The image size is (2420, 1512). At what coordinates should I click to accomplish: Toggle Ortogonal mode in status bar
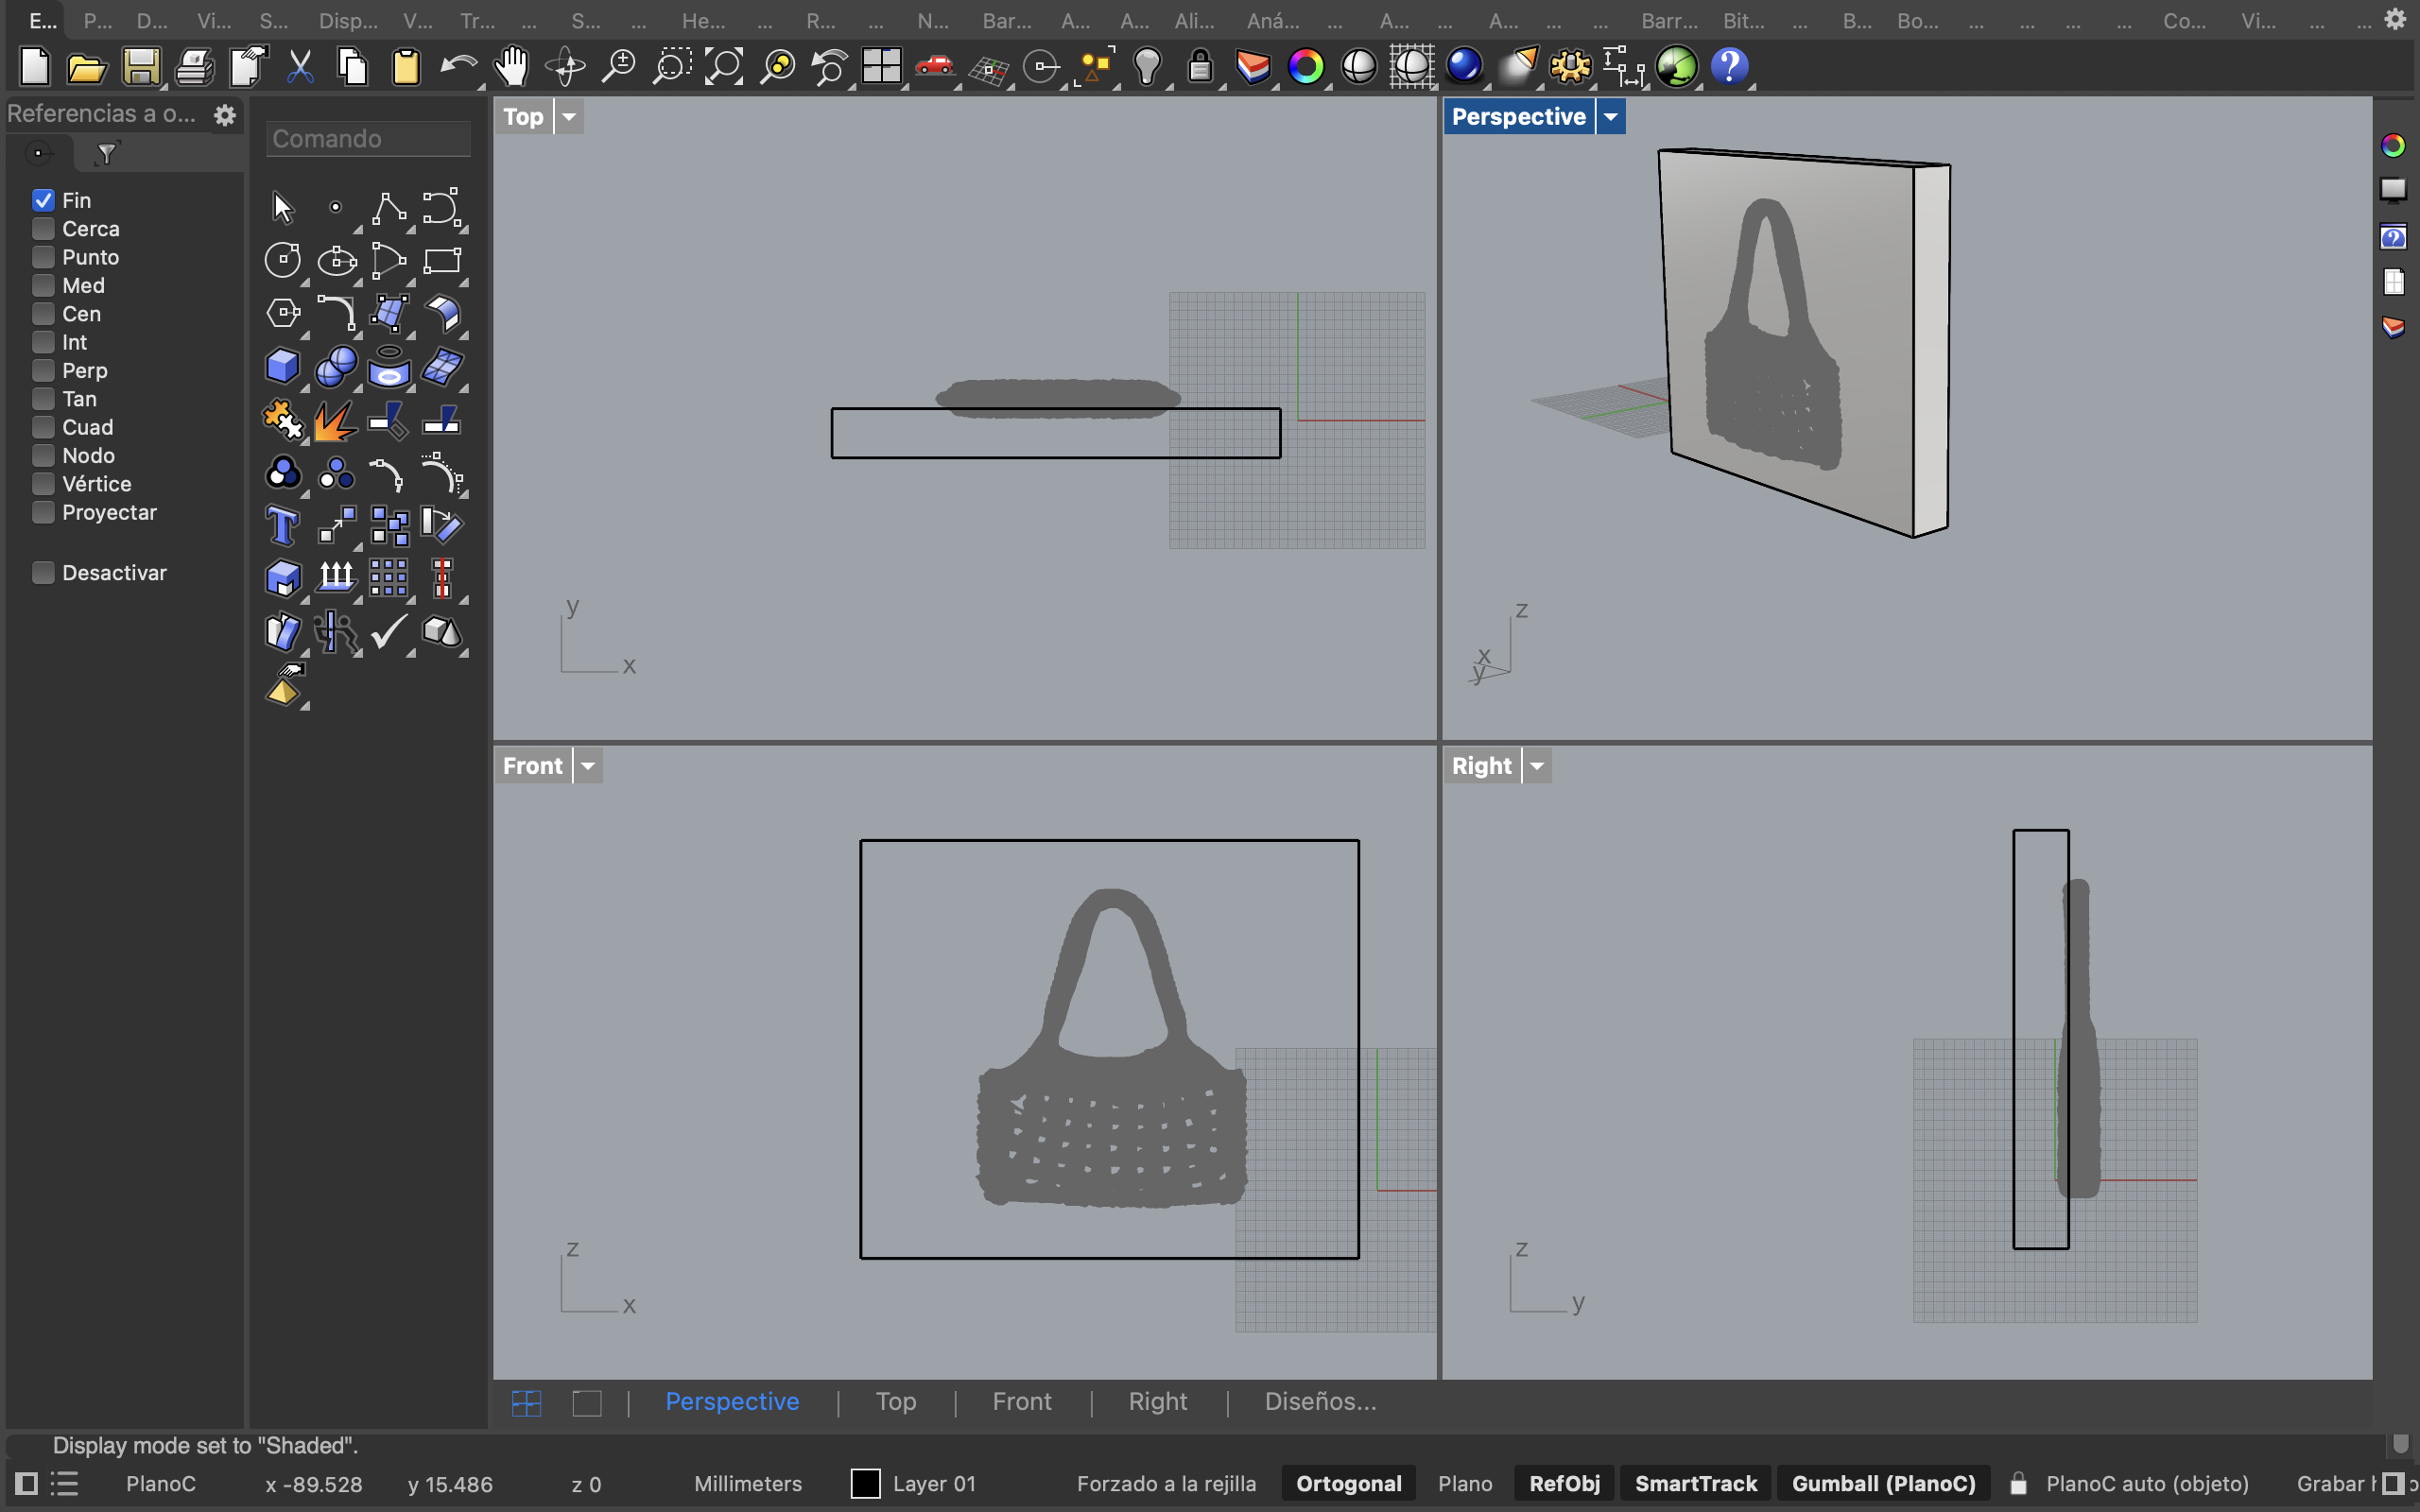pyautogui.click(x=1348, y=1483)
